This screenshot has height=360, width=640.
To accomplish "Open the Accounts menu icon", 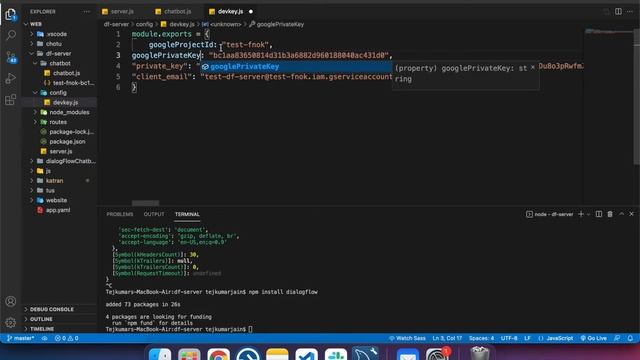I will coord(11,301).
